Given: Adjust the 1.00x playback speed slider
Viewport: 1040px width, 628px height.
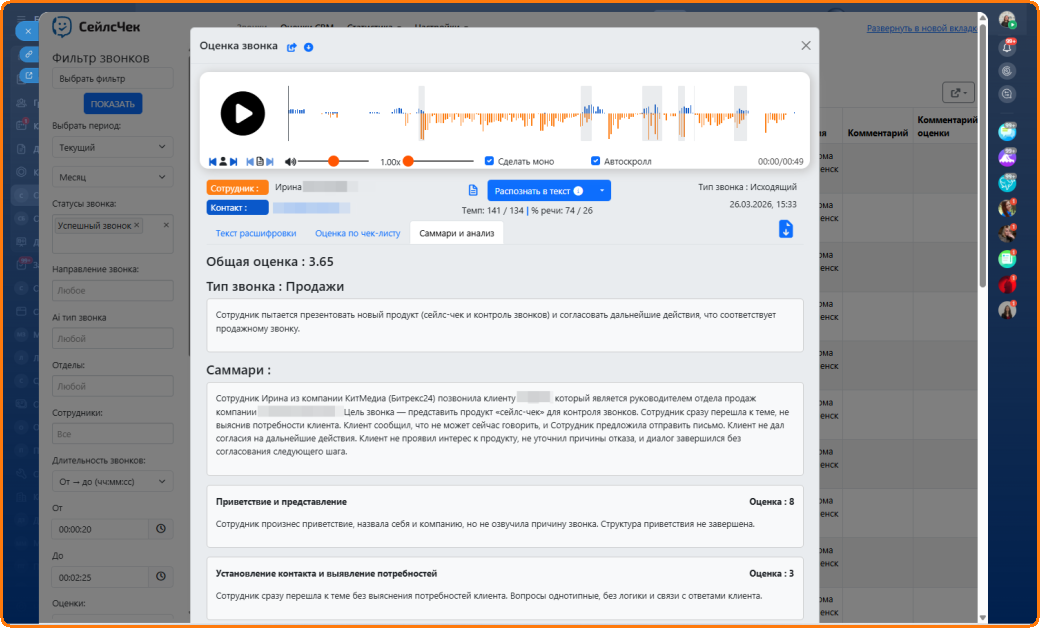Looking at the screenshot, I should pos(409,161).
